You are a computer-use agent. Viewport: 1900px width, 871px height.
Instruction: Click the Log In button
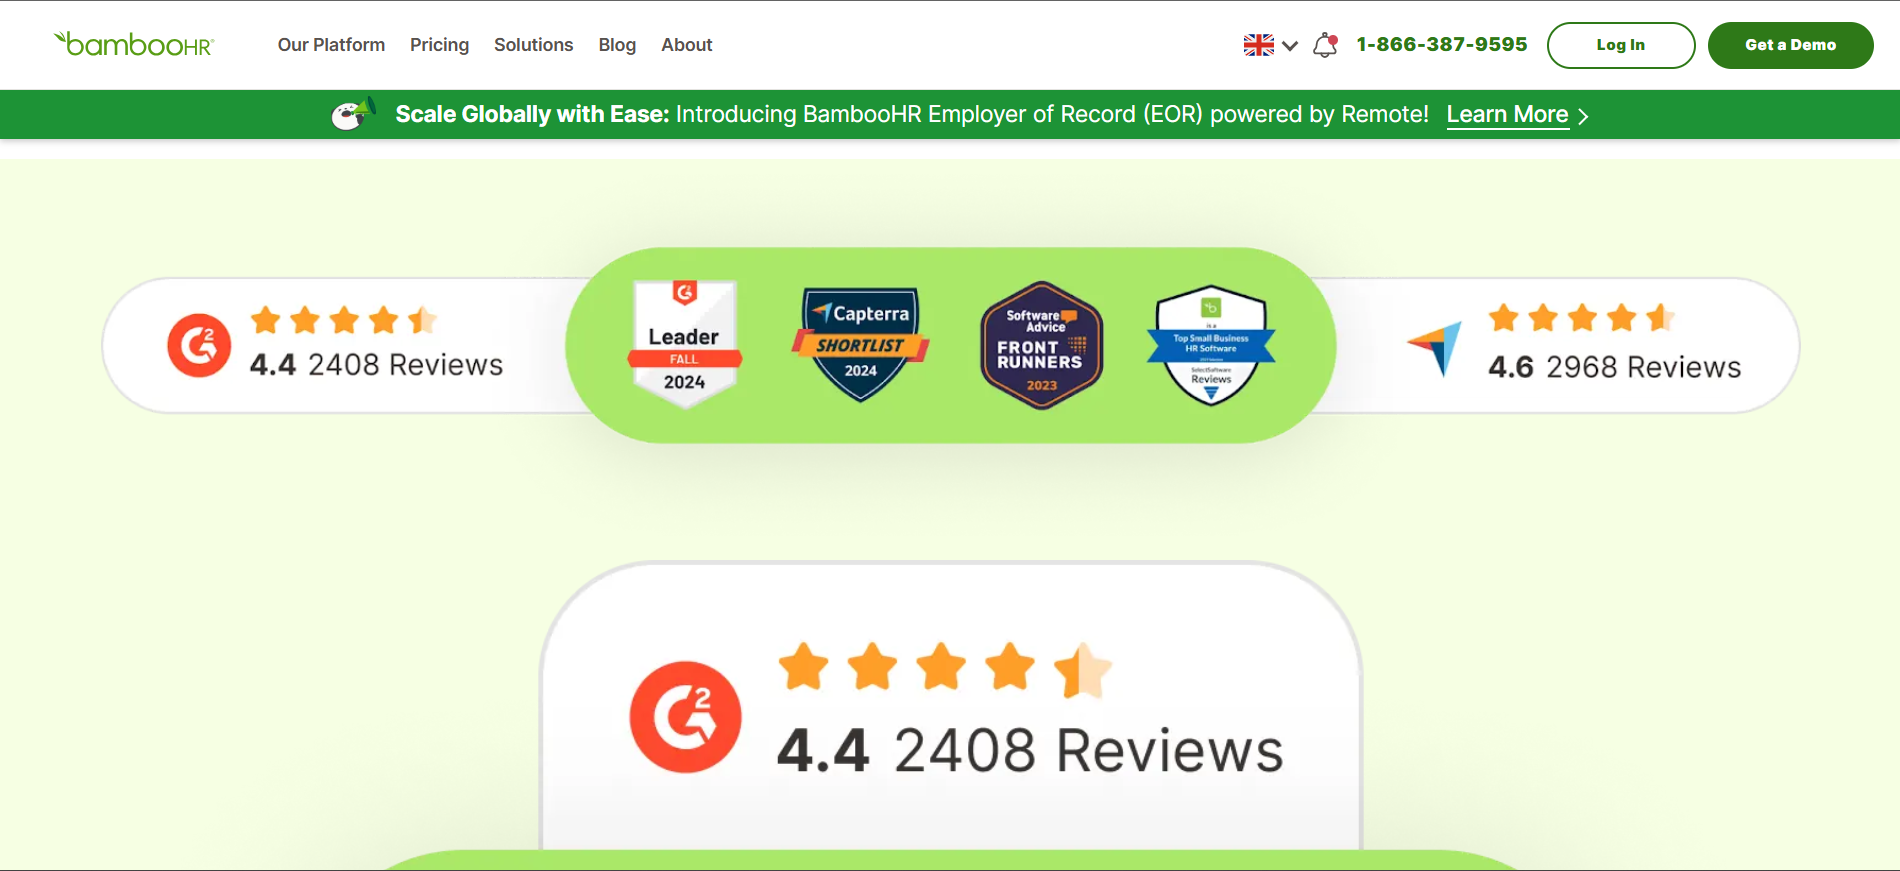click(1621, 45)
